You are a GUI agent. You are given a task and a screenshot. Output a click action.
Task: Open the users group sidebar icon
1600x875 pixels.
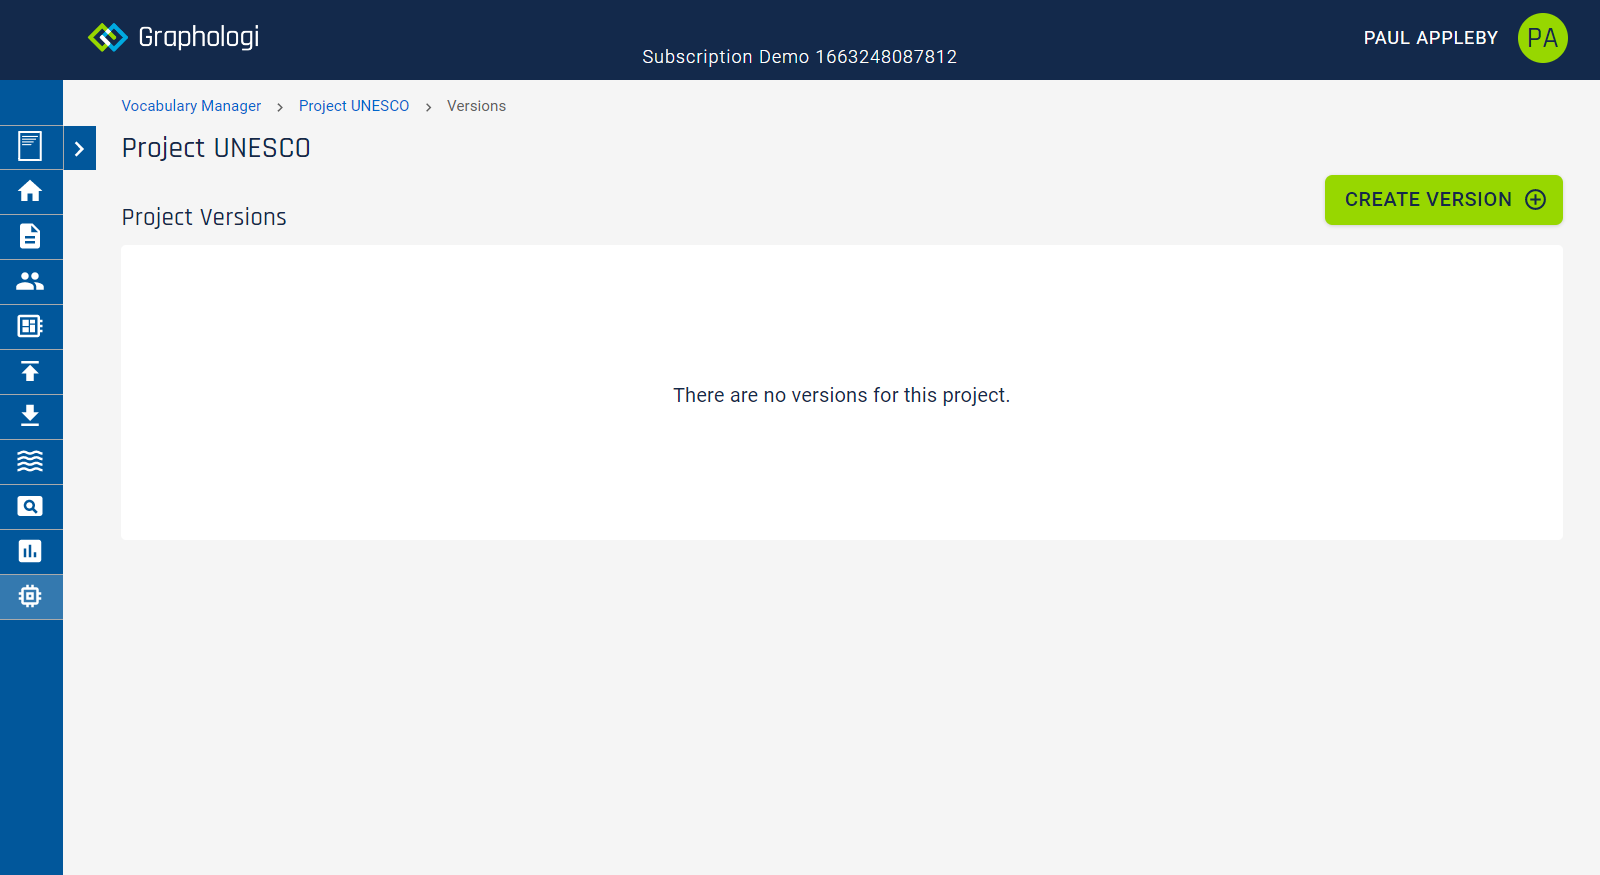click(31, 281)
